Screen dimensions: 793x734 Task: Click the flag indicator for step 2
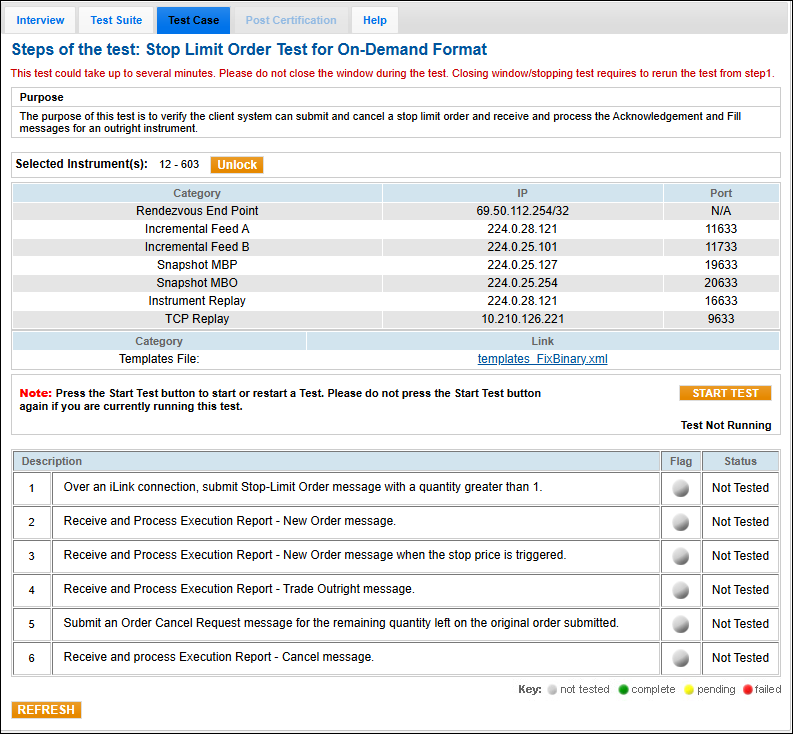(680, 522)
